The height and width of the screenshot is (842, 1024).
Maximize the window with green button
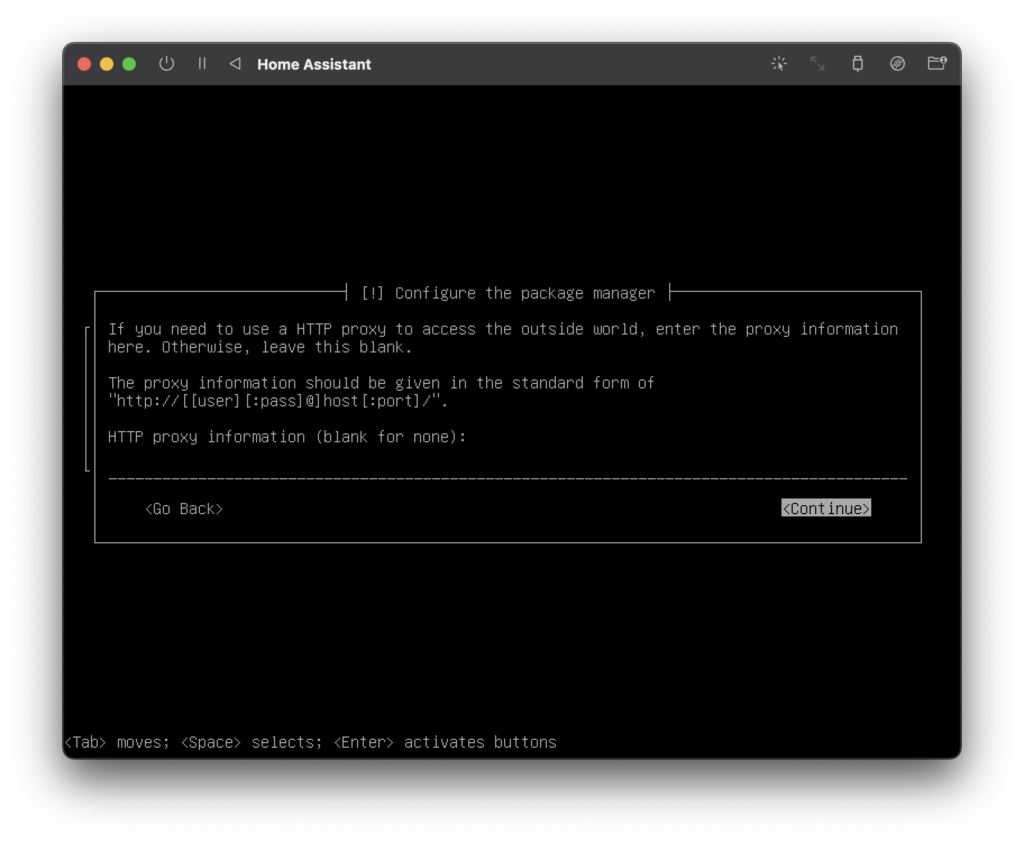129,64
